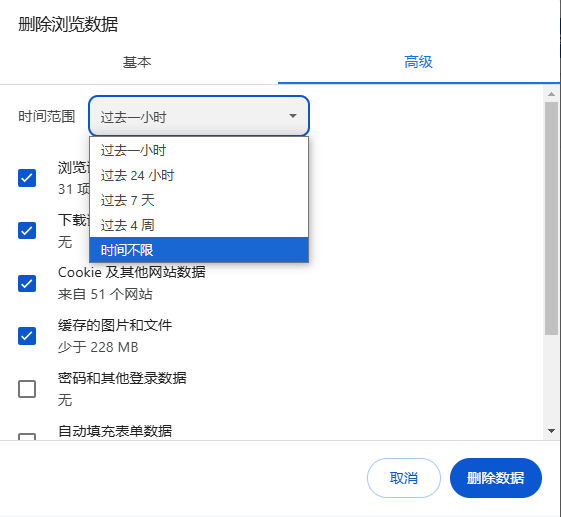Open the 时间范围 dropdown
The height and width of the screenshot is (517, 561).
tap(199, 116)
